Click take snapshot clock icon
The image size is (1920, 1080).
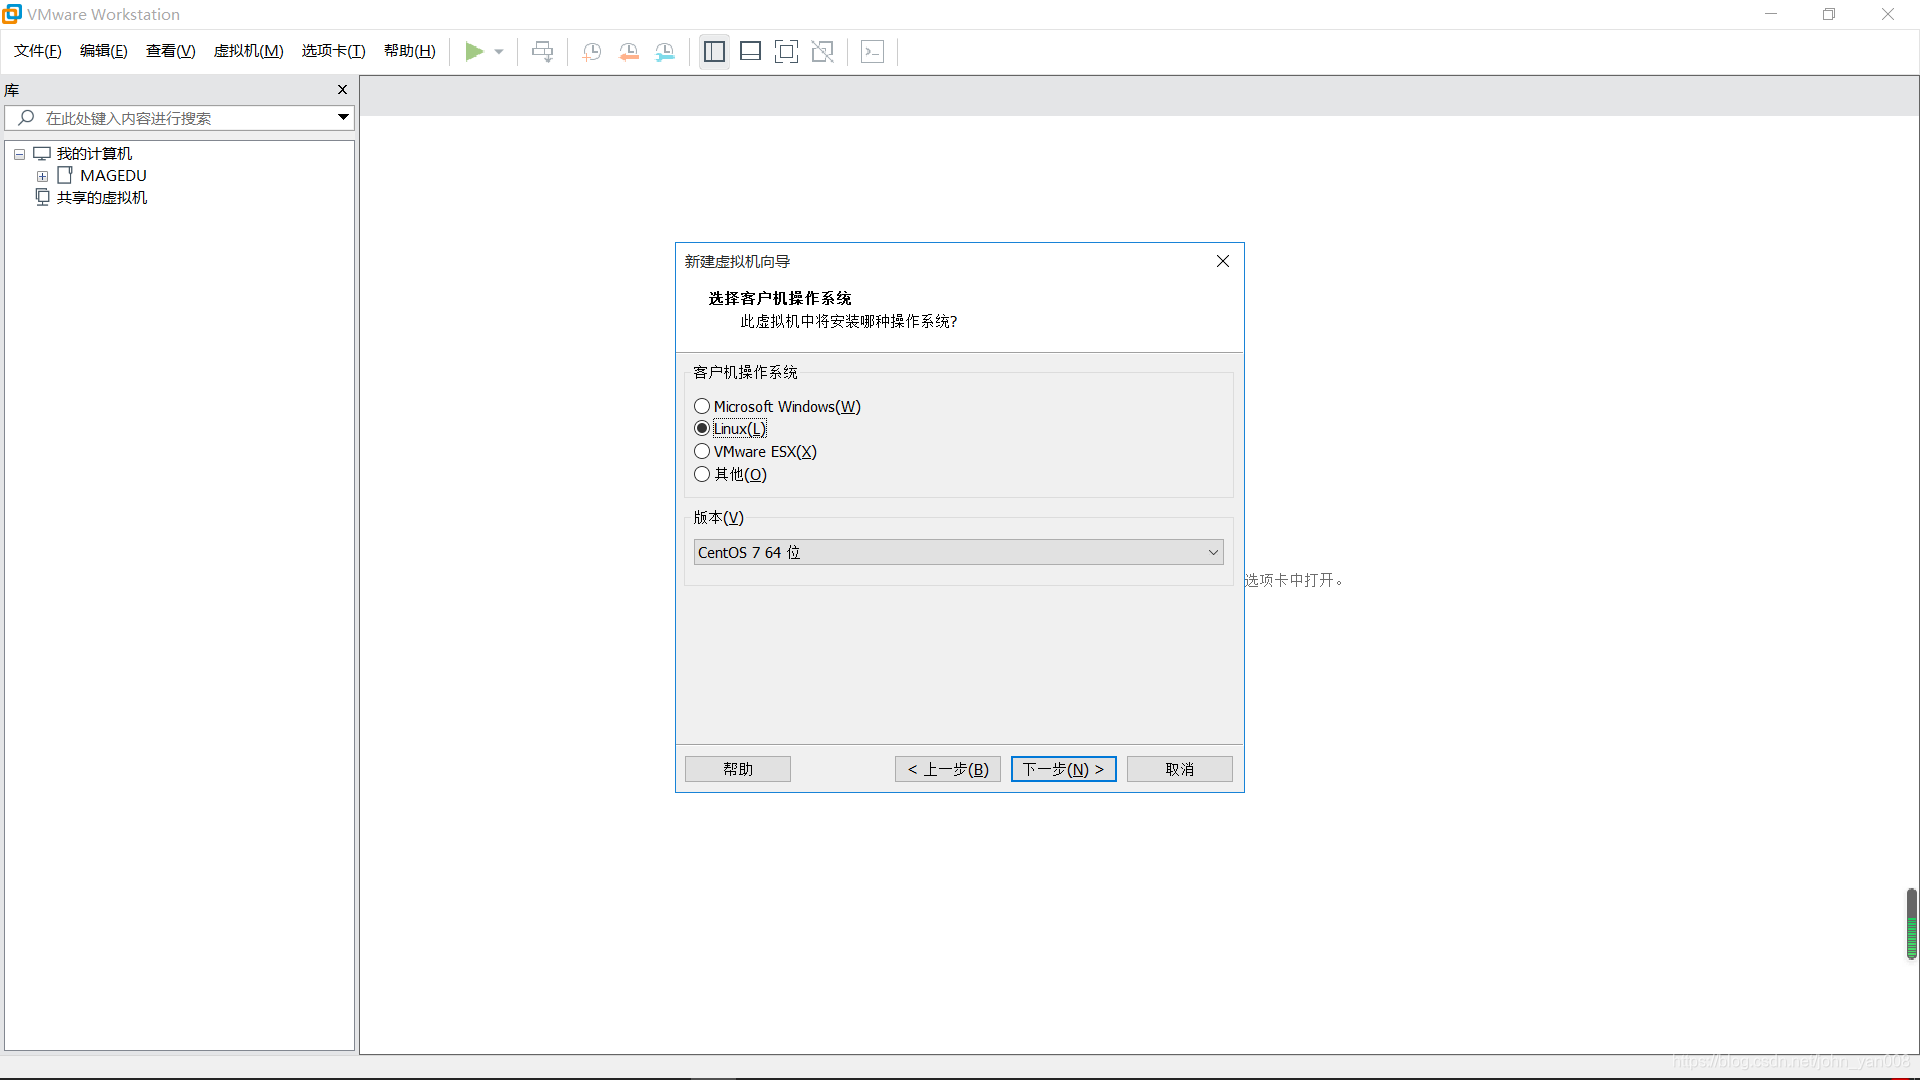592,51
